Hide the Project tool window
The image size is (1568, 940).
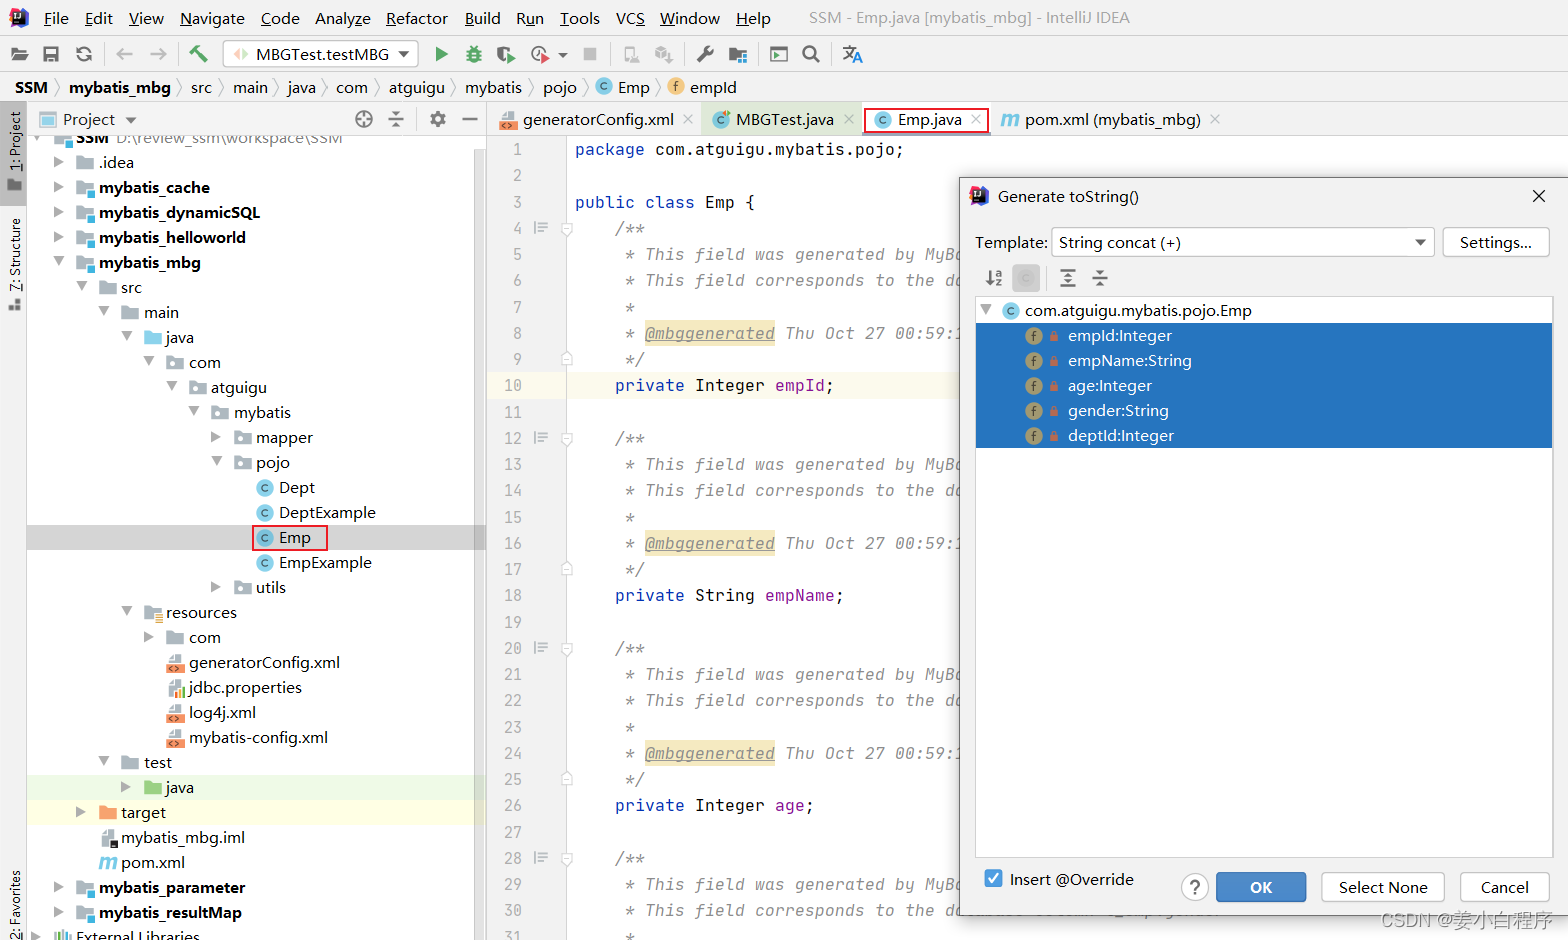coord(470,119)
